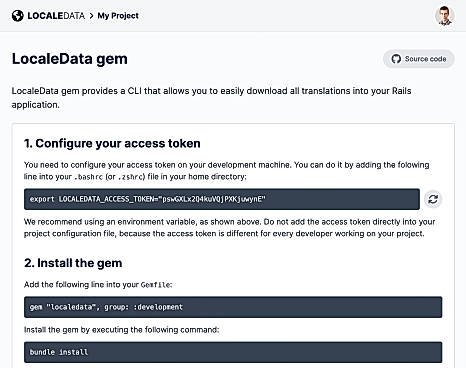Regenerate the access token with refresh icon
Screen dimensions: 466x368
433,199
